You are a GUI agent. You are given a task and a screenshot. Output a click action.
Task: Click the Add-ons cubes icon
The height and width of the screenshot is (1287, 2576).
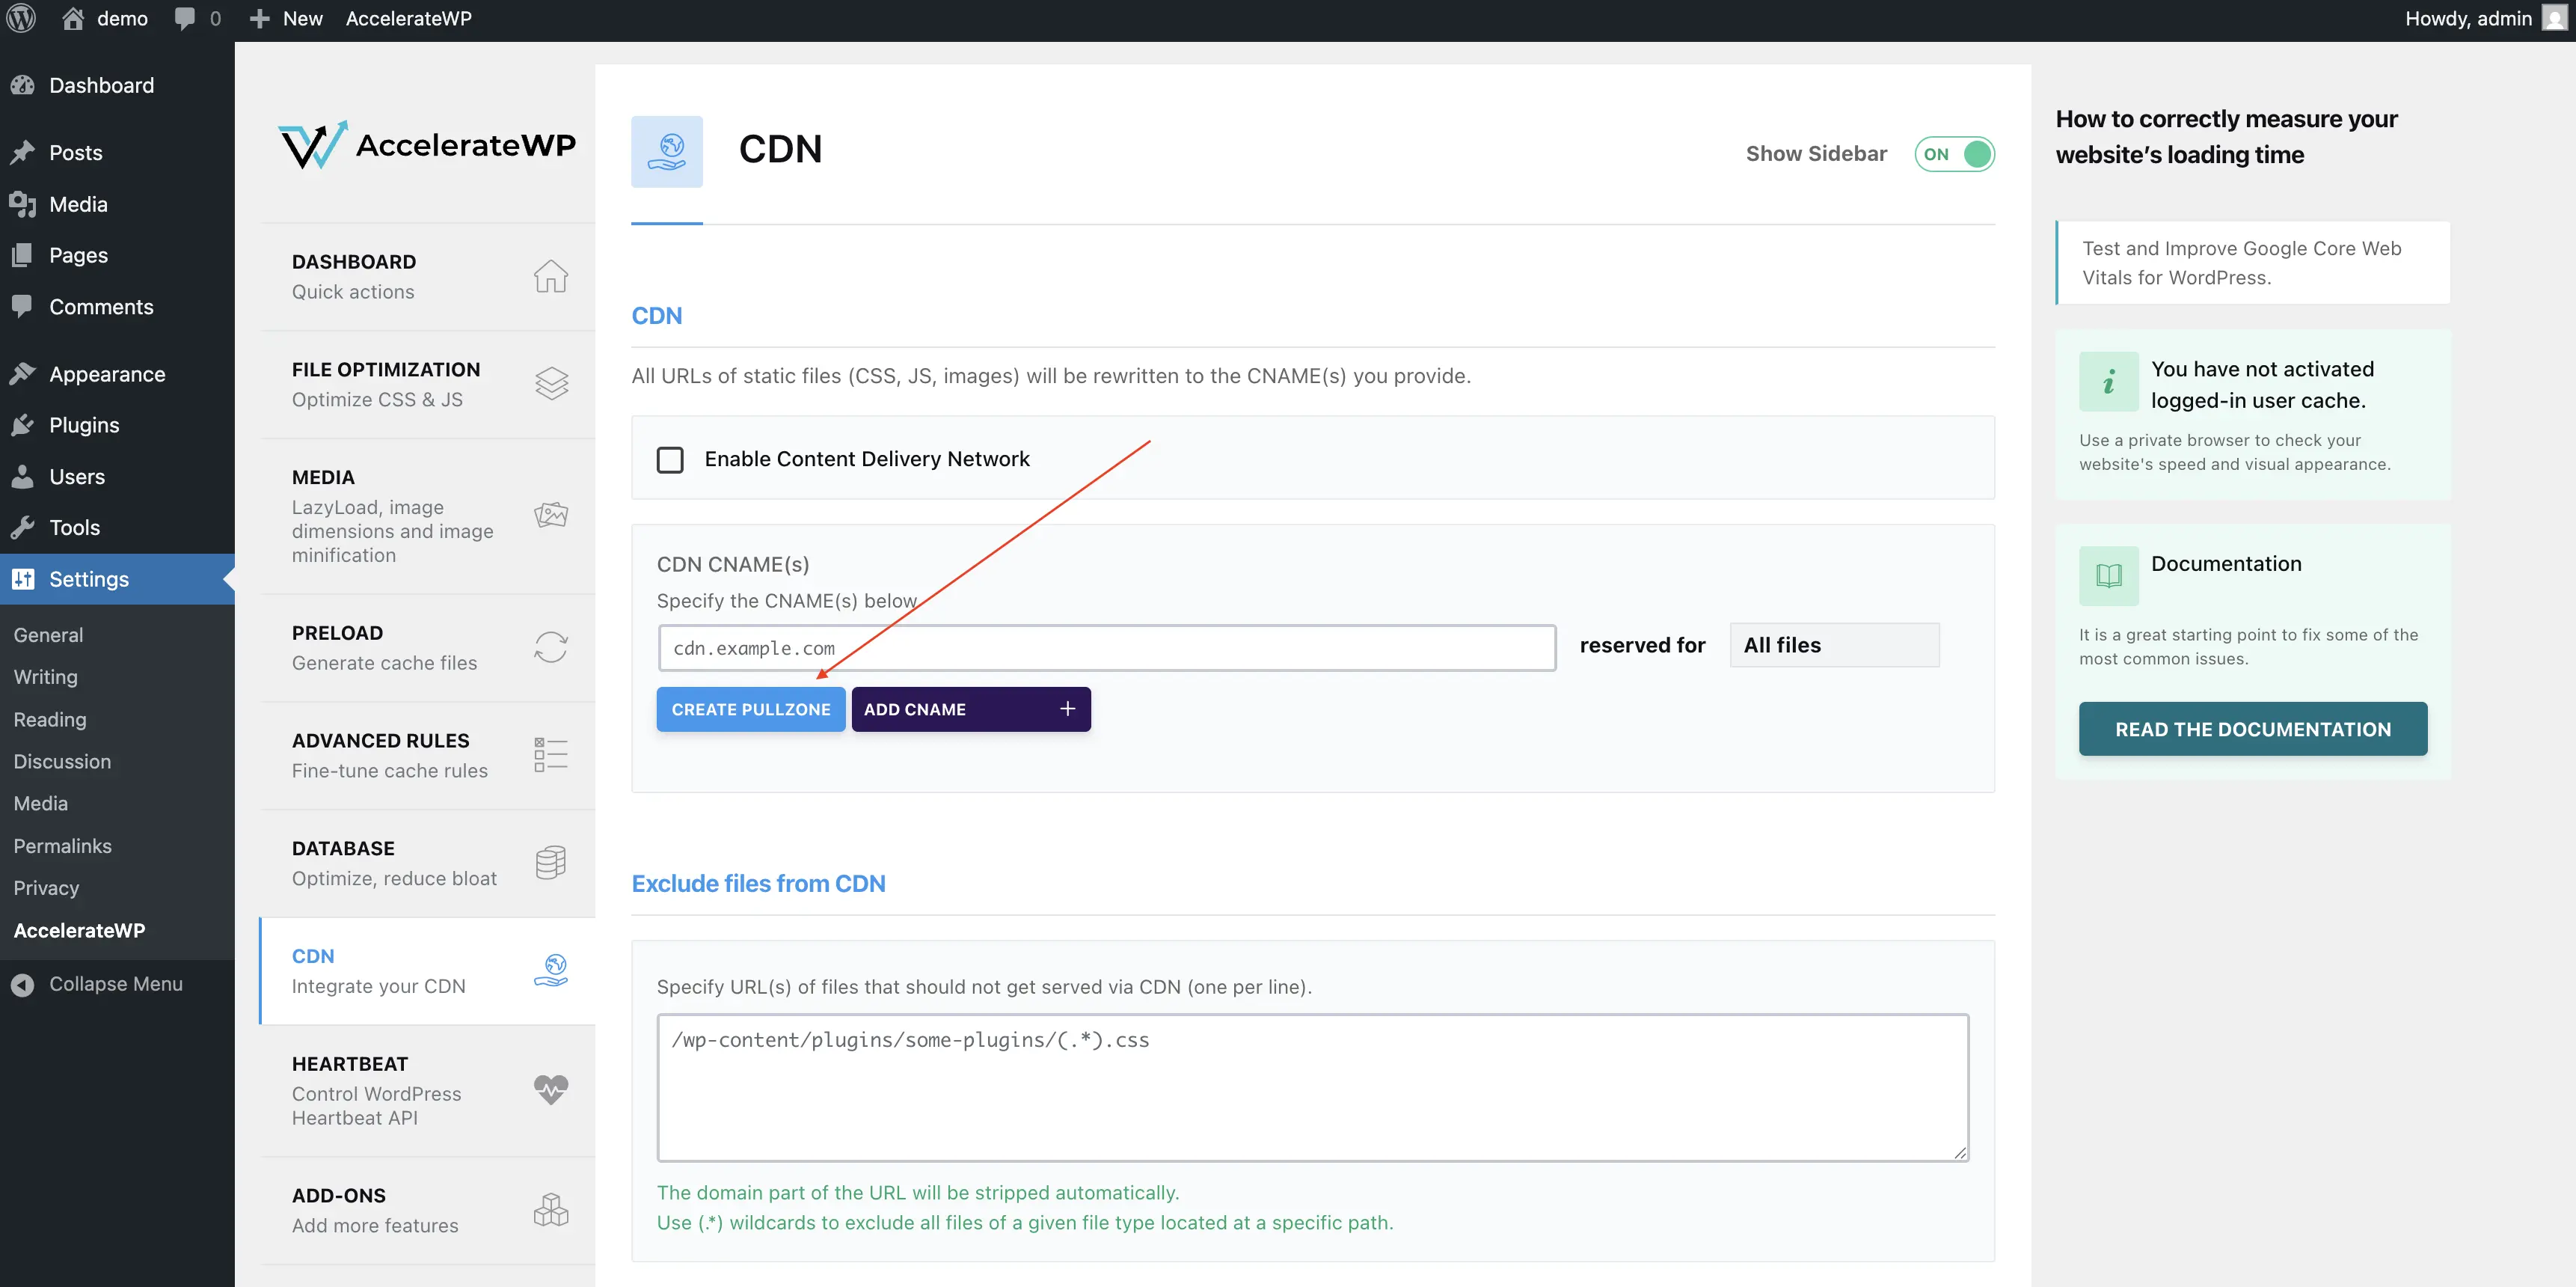tap(550, 1210)
